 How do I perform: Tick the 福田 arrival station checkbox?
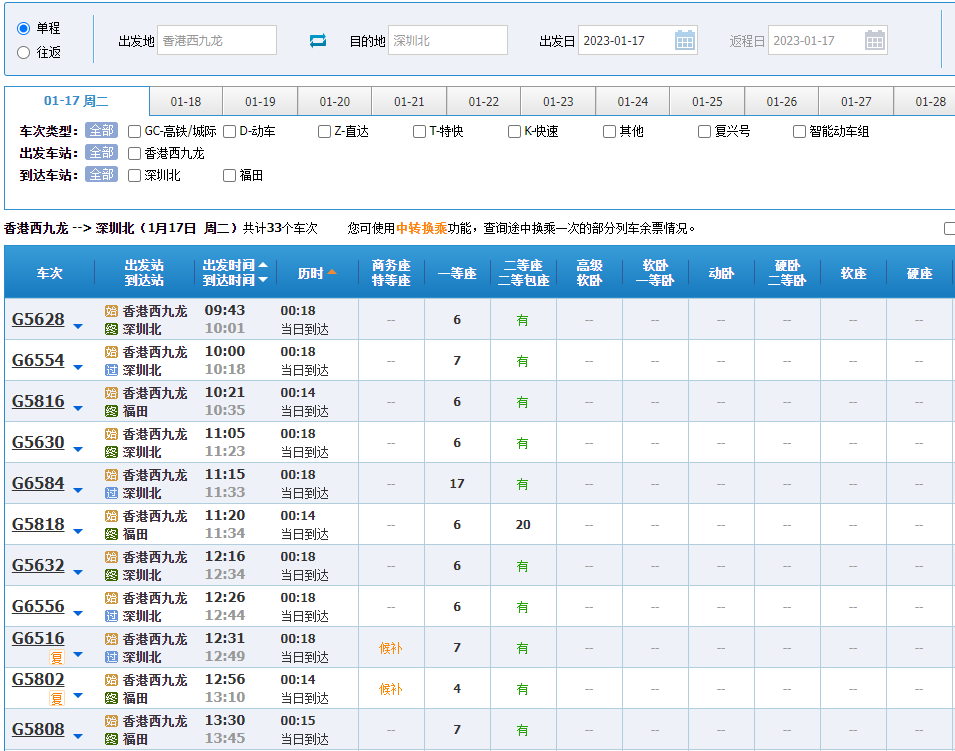(x=229, y=175)
